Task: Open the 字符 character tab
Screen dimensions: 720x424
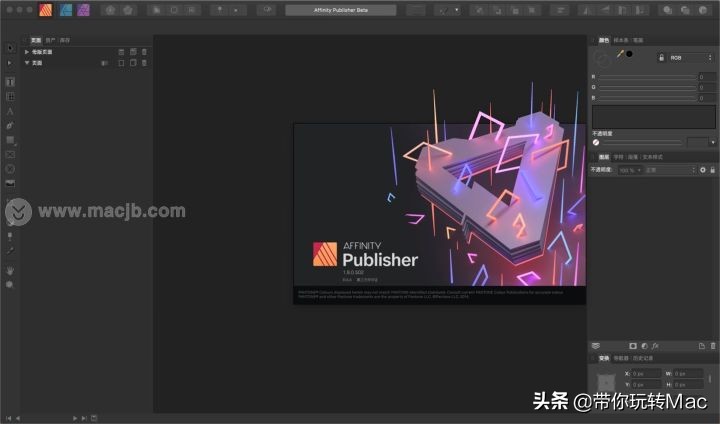Action: pos(619,157)
